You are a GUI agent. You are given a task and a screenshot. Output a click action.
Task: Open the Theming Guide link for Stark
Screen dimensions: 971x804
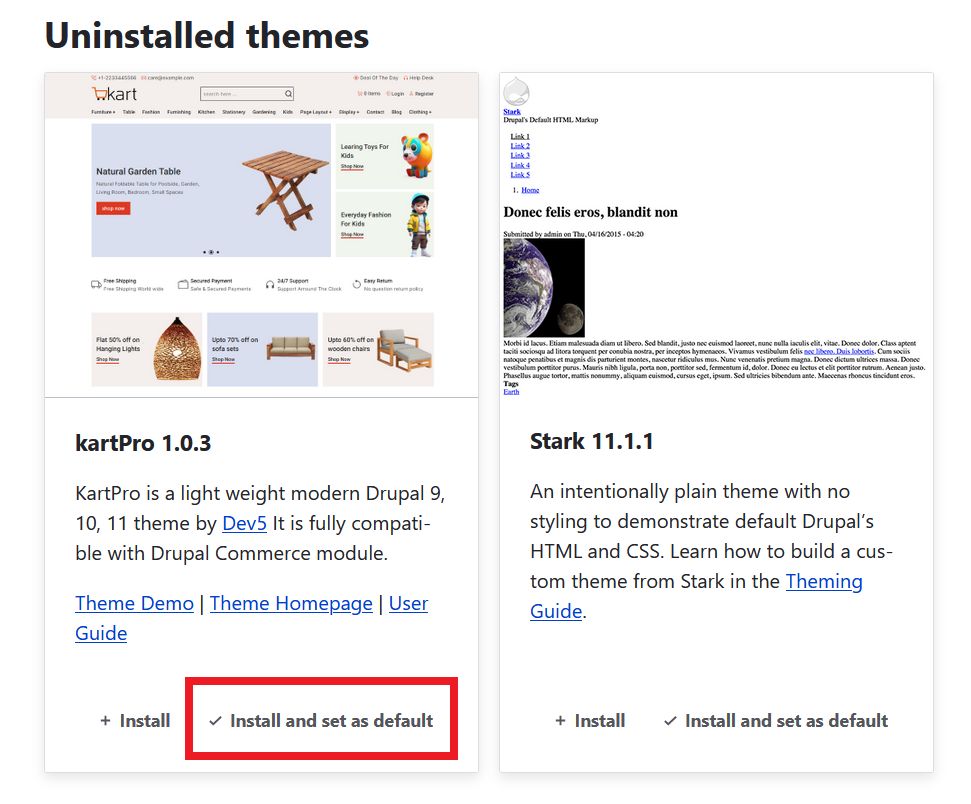click(824, 581)
